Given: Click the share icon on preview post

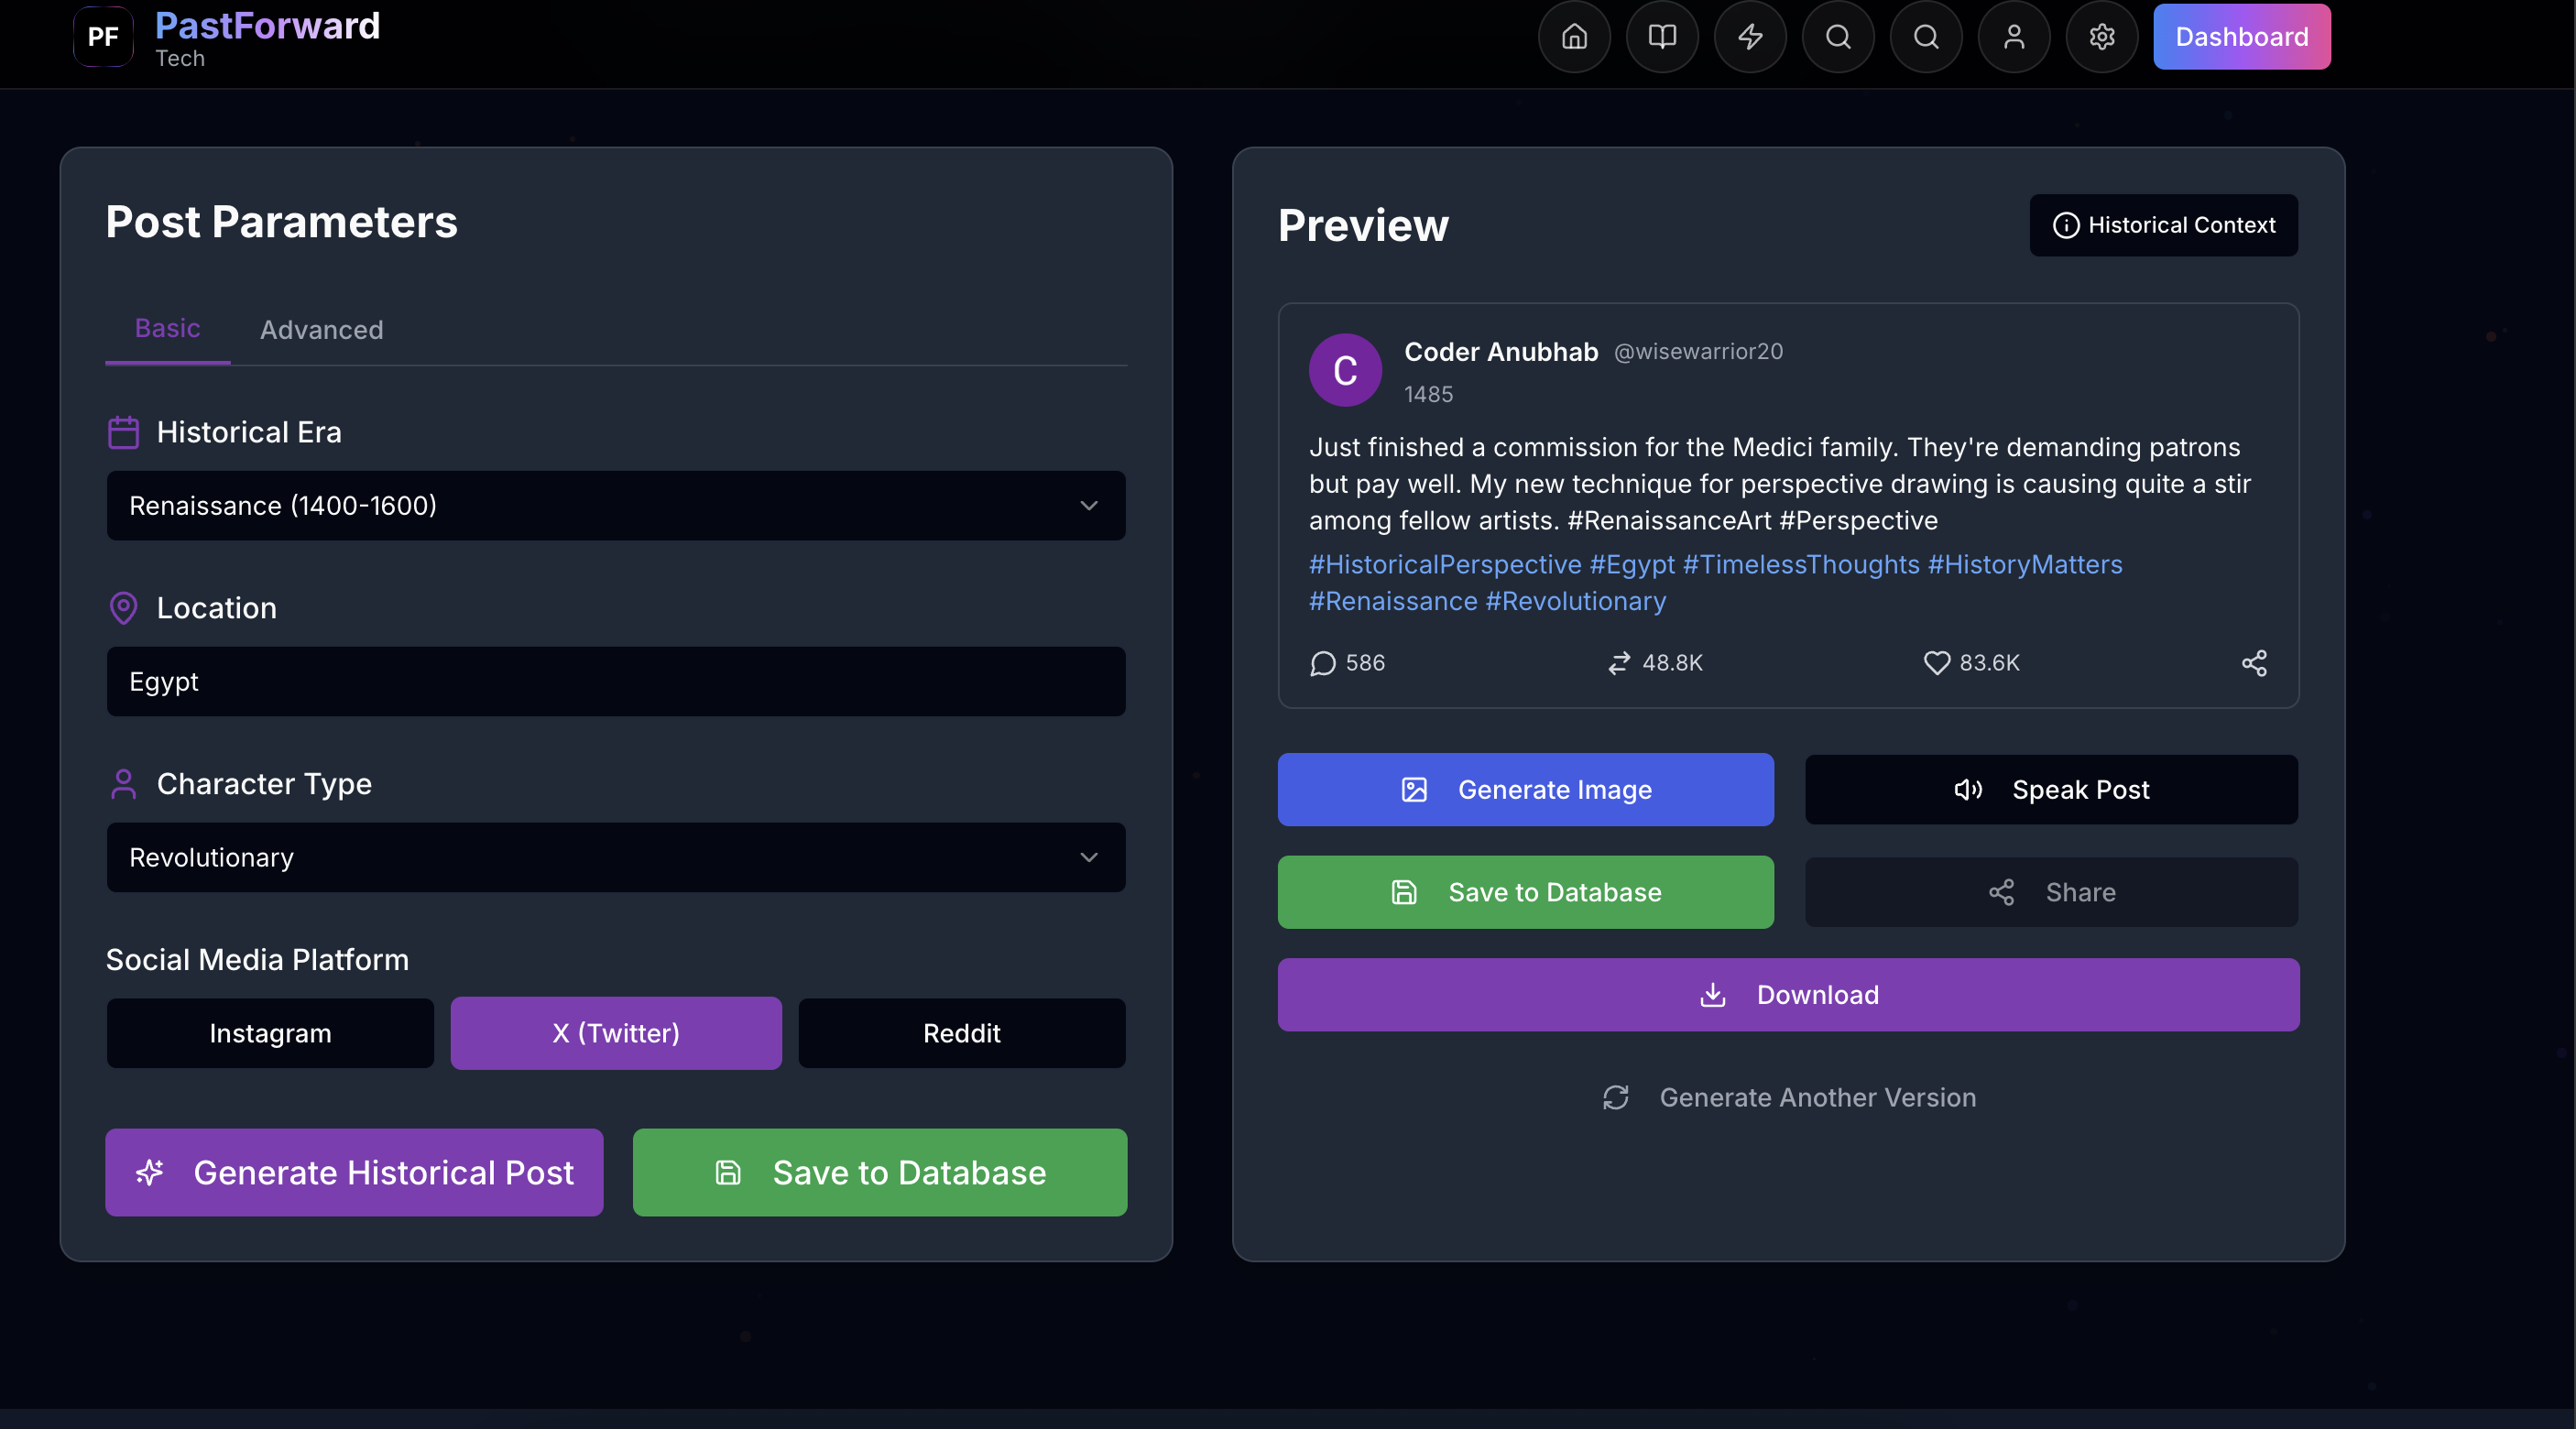Looking at the screenshot, I should tap(2254, 663).
